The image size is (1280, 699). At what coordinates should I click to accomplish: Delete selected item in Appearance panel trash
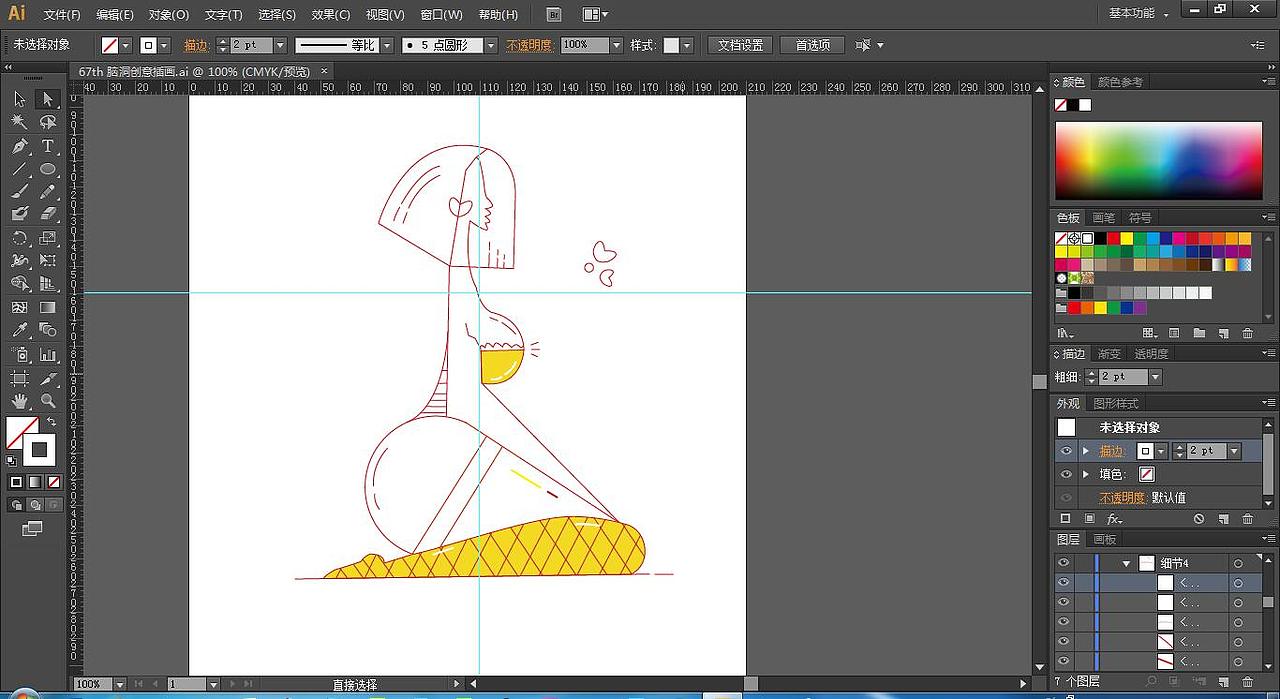[1247, 519]
